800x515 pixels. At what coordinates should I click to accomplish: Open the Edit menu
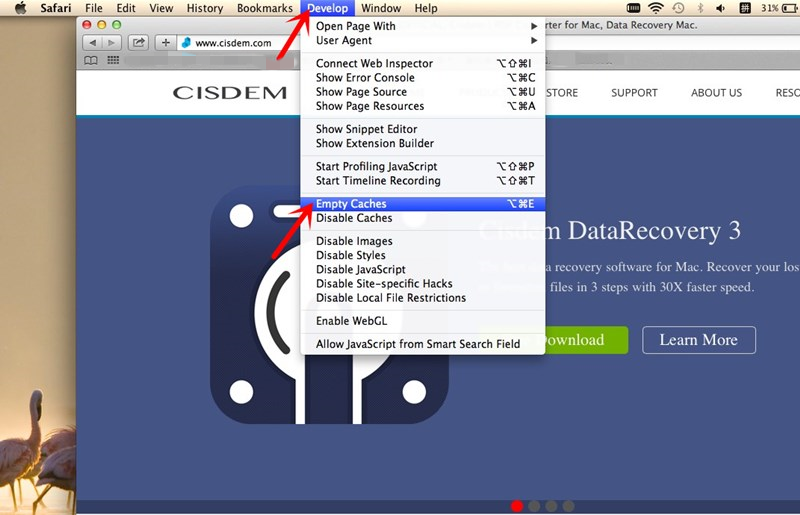[126, 8]
